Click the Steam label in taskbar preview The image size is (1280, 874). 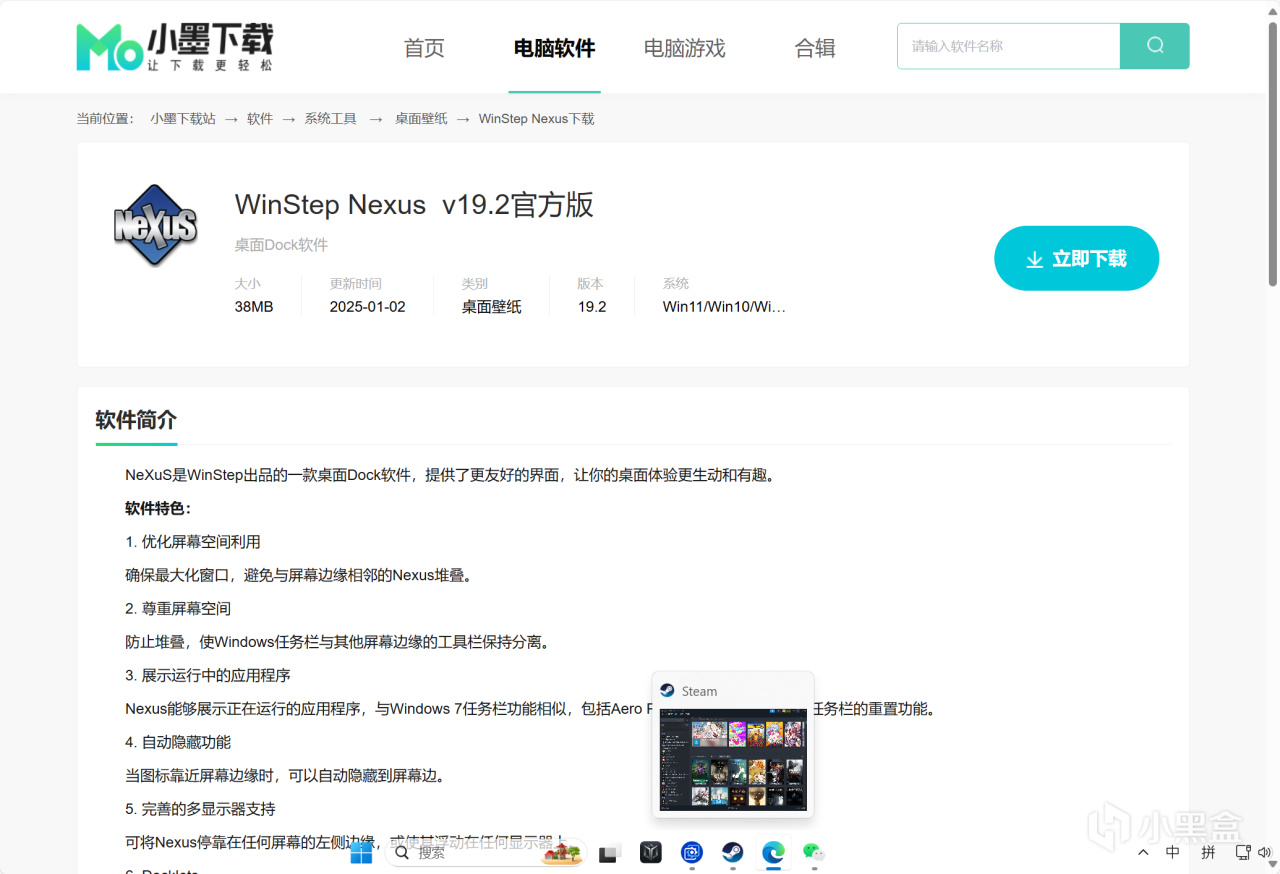tap(699, 691)
